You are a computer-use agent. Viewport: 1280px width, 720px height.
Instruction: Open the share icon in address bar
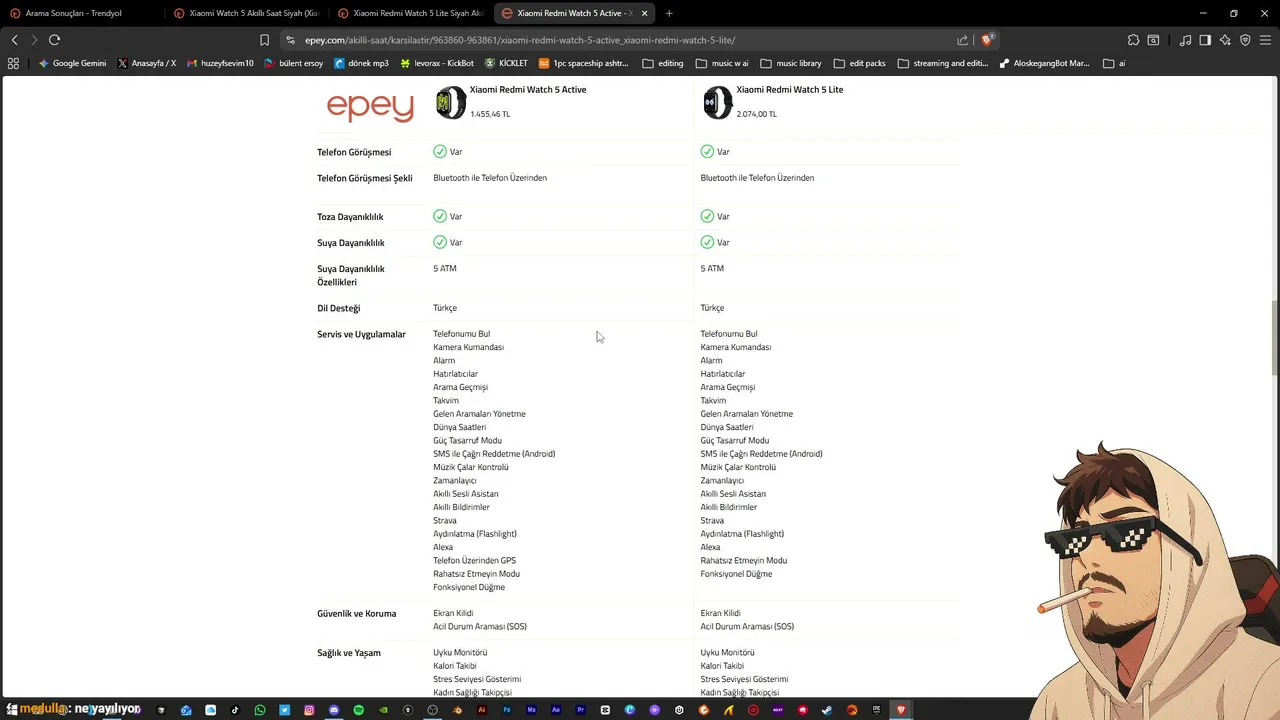(x=962, y=40)
